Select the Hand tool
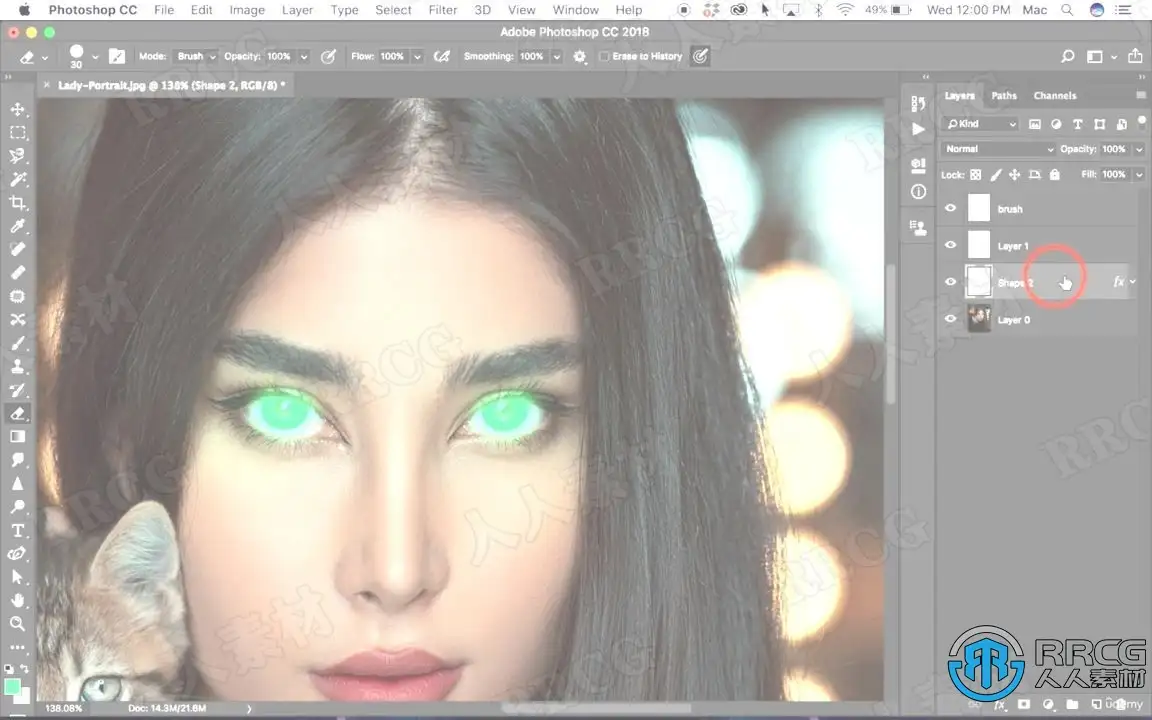This screenshot has height=720, width=1152. click(17, 600)
